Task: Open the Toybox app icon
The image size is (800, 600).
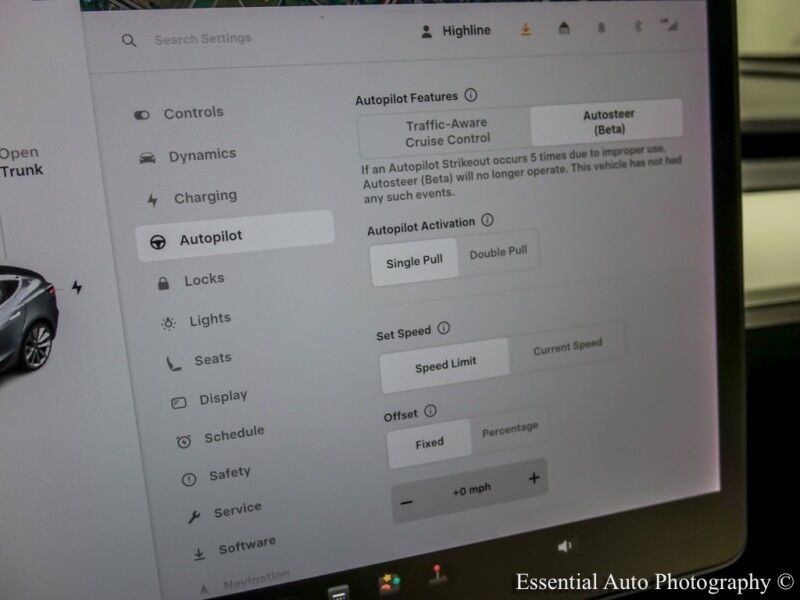Action: 389,583
